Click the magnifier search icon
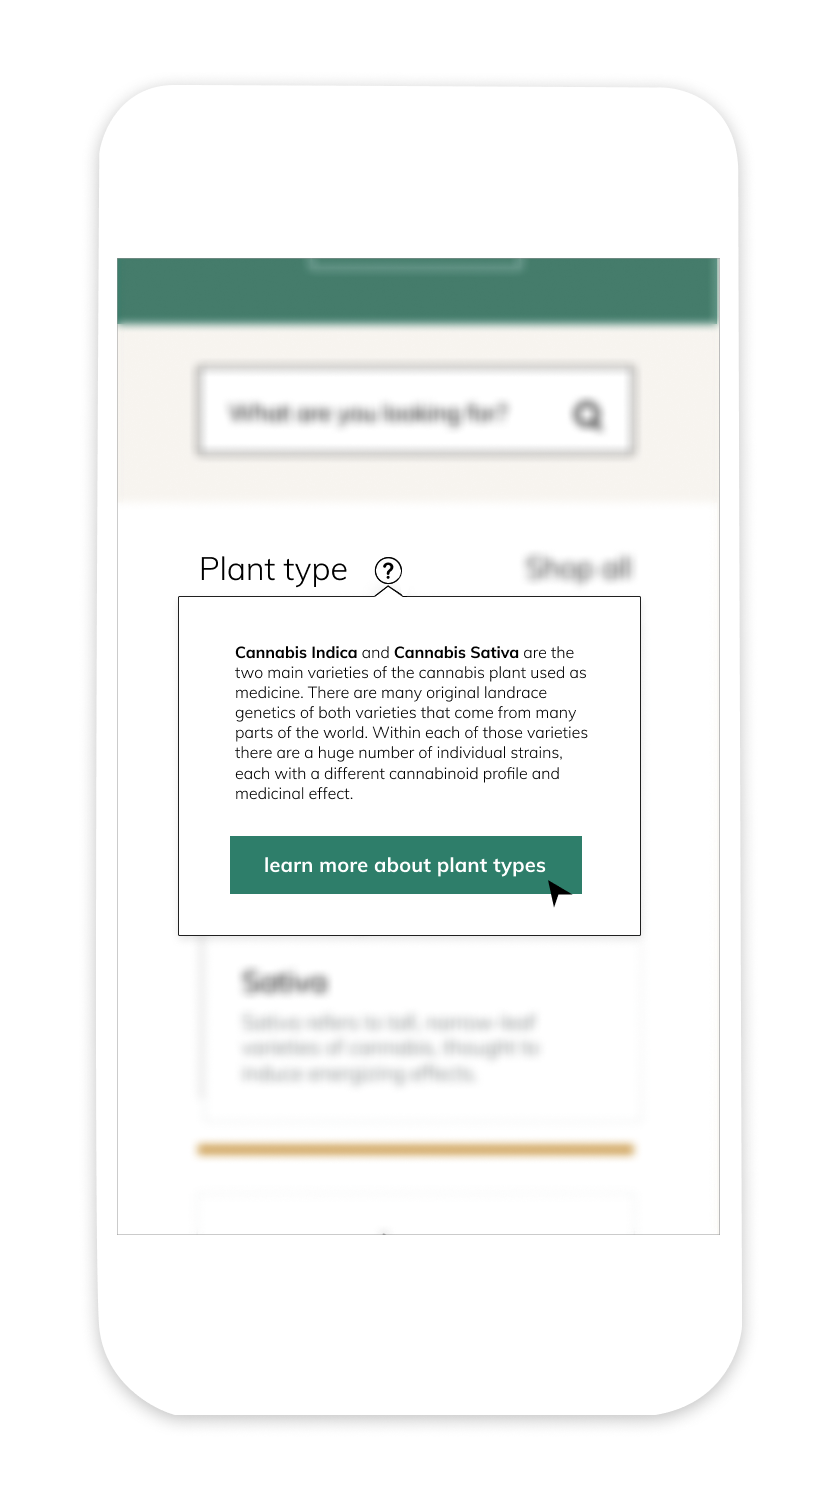 pos(588,414)
